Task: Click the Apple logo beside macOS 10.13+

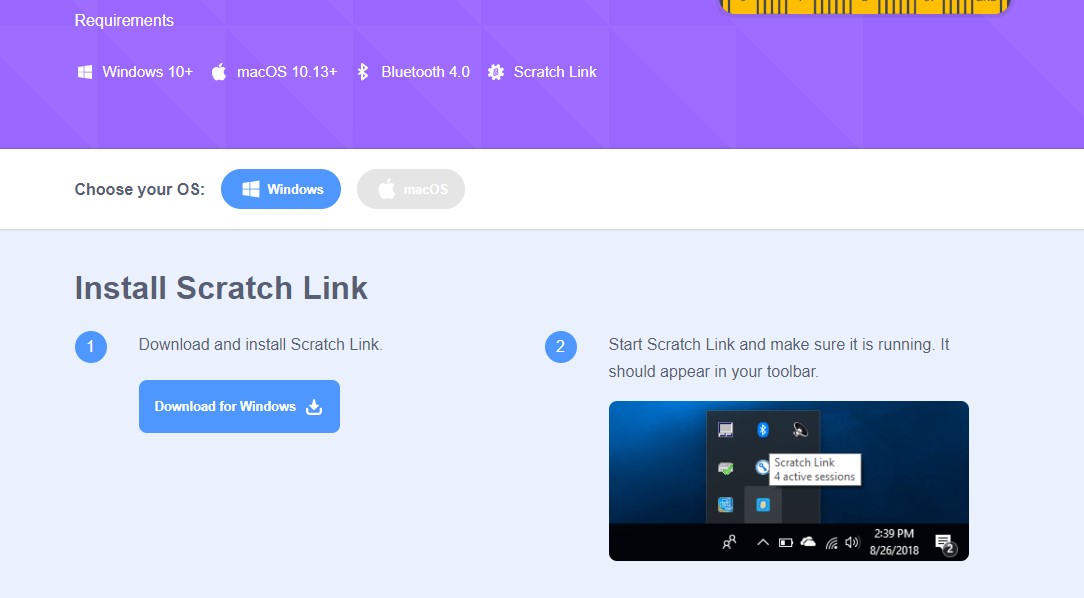Action: point(218,72)
